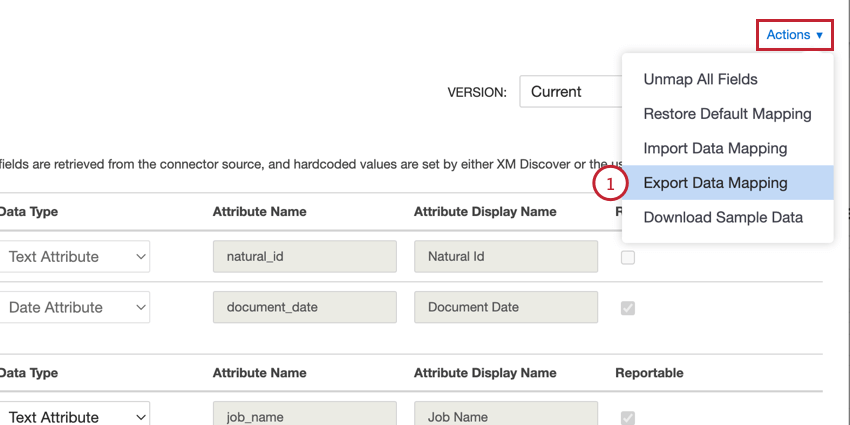Toggle Reportable checkbox for Job Name

[627, 417]
